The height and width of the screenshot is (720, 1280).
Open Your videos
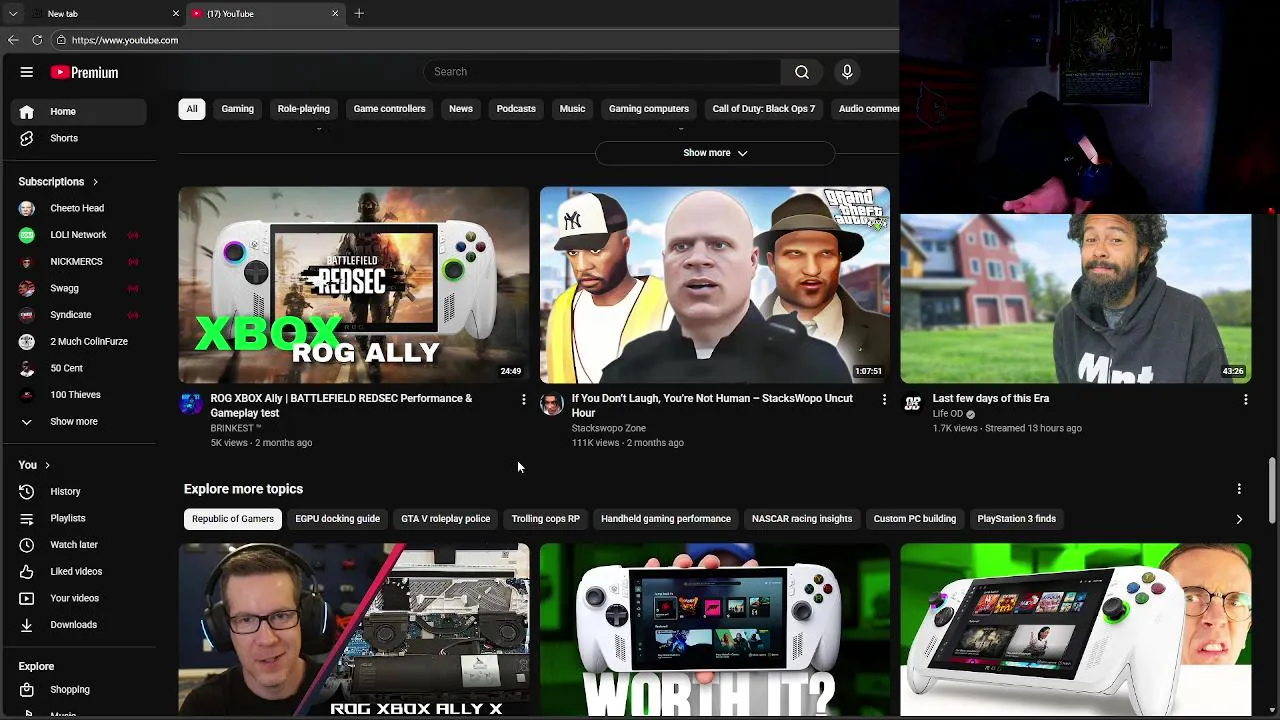pos(78,598)
